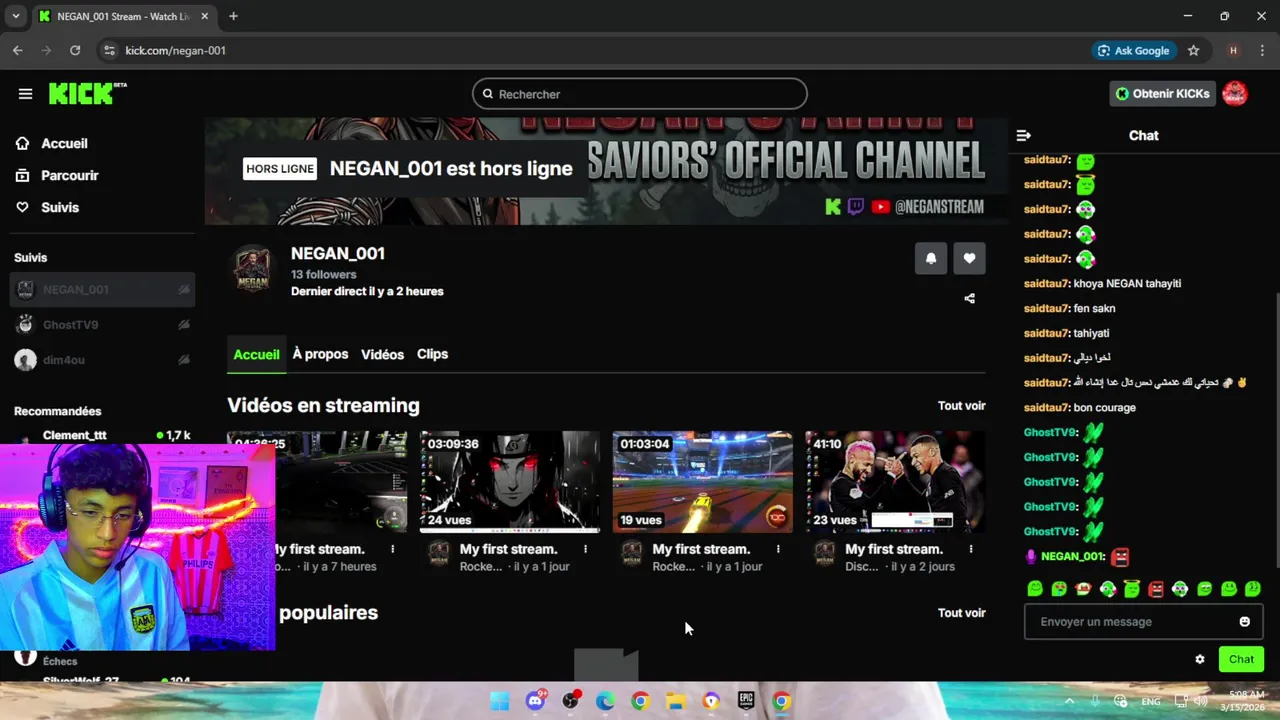Click the Windows Start button
Image resolution: width=1280 pixels, height=720 pixels.
[500, 701]
